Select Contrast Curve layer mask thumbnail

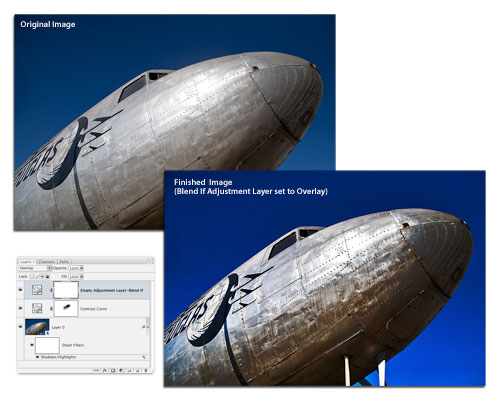pyautogui.click(x=66, y=308)
